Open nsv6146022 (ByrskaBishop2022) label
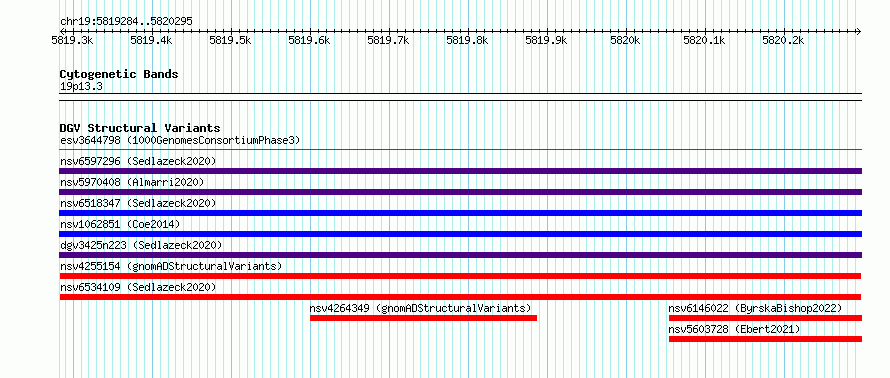 [x=755, y=308]
